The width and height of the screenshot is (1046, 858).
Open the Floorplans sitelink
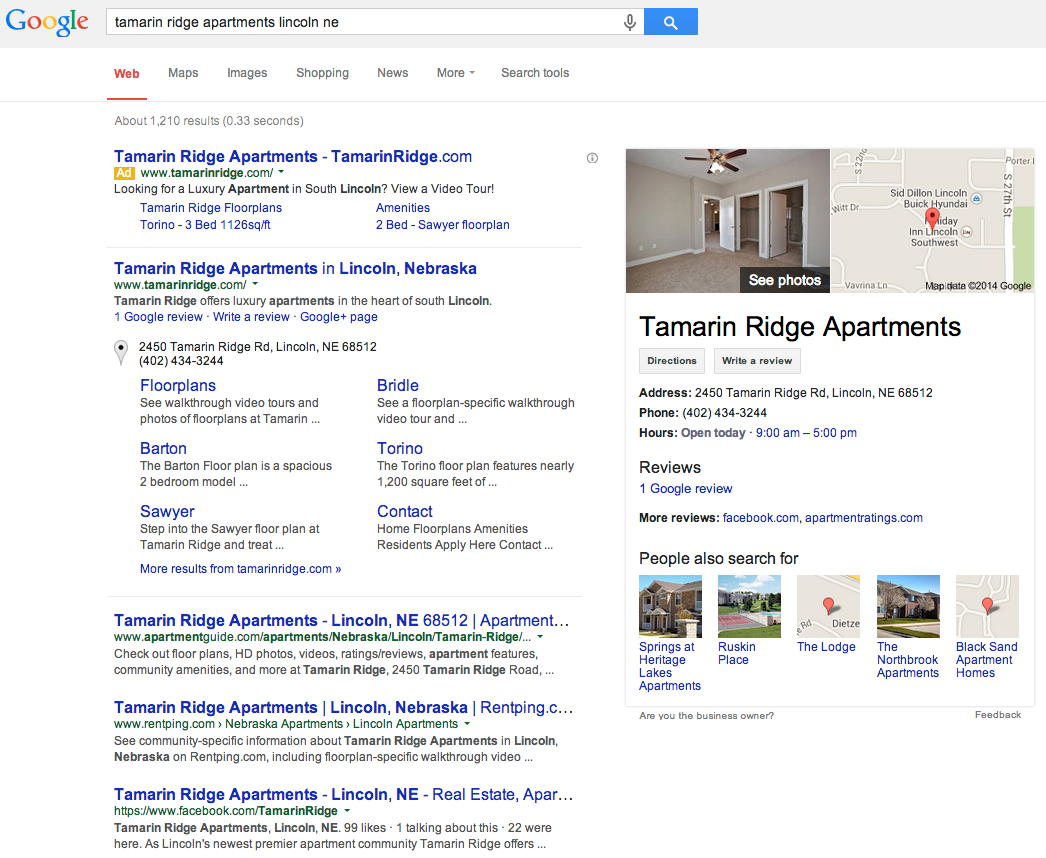click(x=178, y=385)
